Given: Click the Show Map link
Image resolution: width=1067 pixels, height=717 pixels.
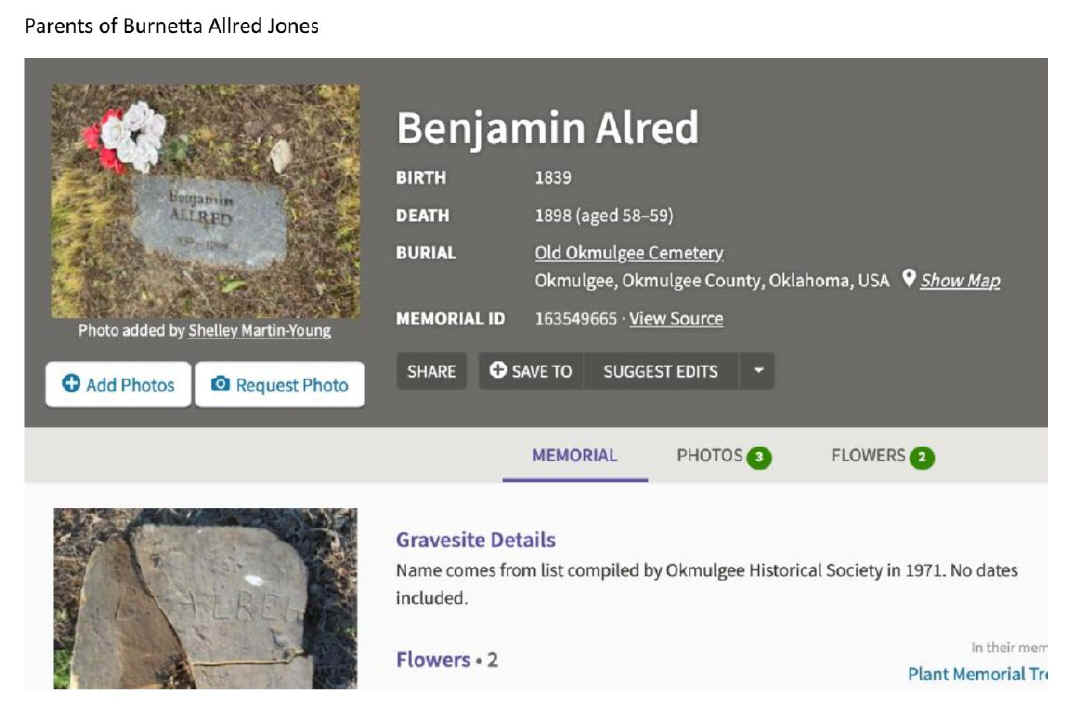Looking at the screenshot, I should pos(960,281).
